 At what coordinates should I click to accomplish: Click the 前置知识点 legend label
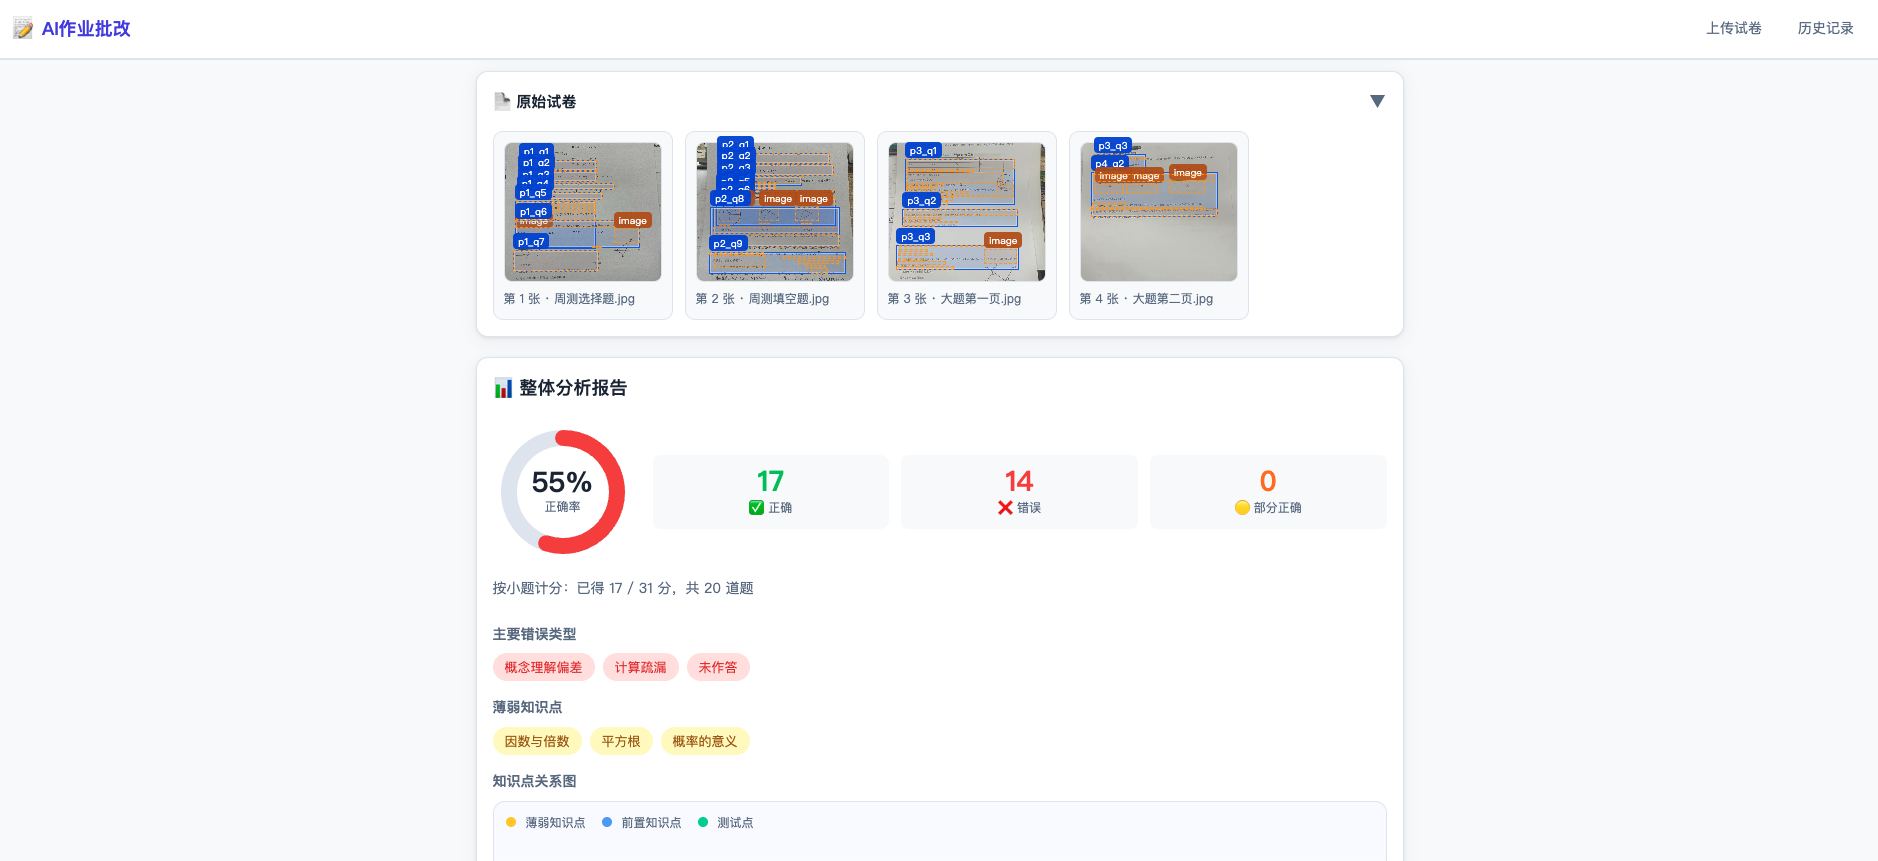[651, 823]
